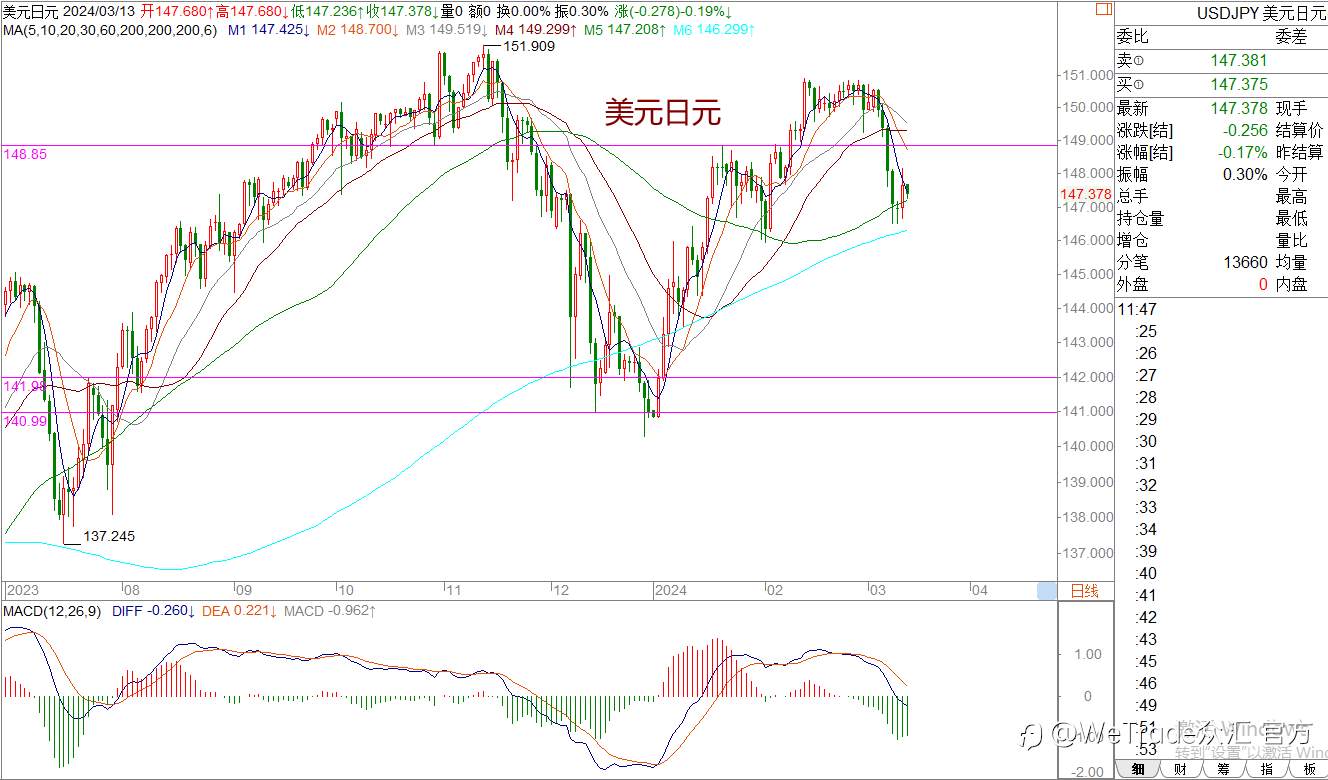Select the buy price 147.375

[1239, 85]
